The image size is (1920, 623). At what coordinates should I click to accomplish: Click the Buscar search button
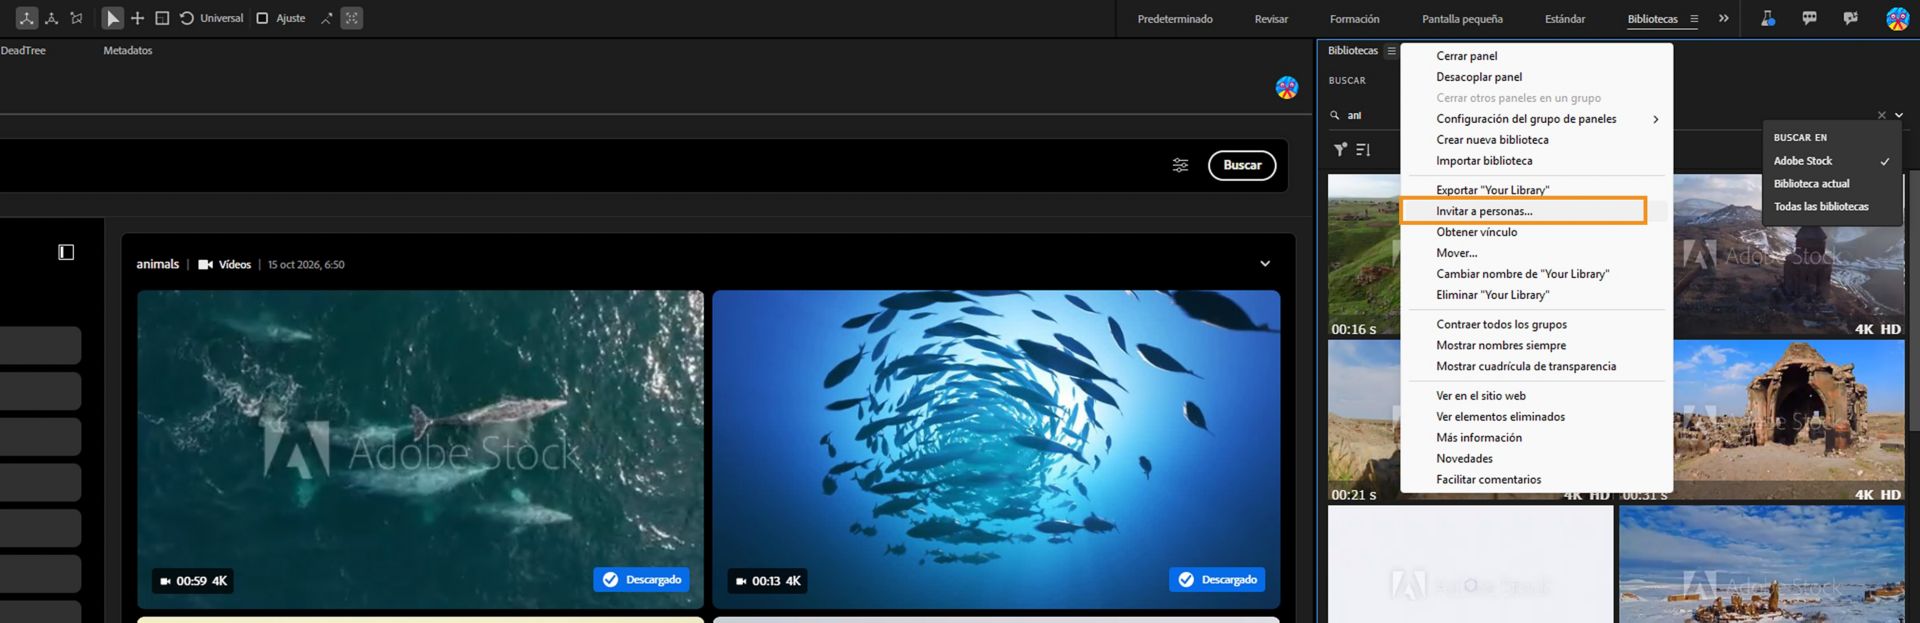coord(1242,165)
